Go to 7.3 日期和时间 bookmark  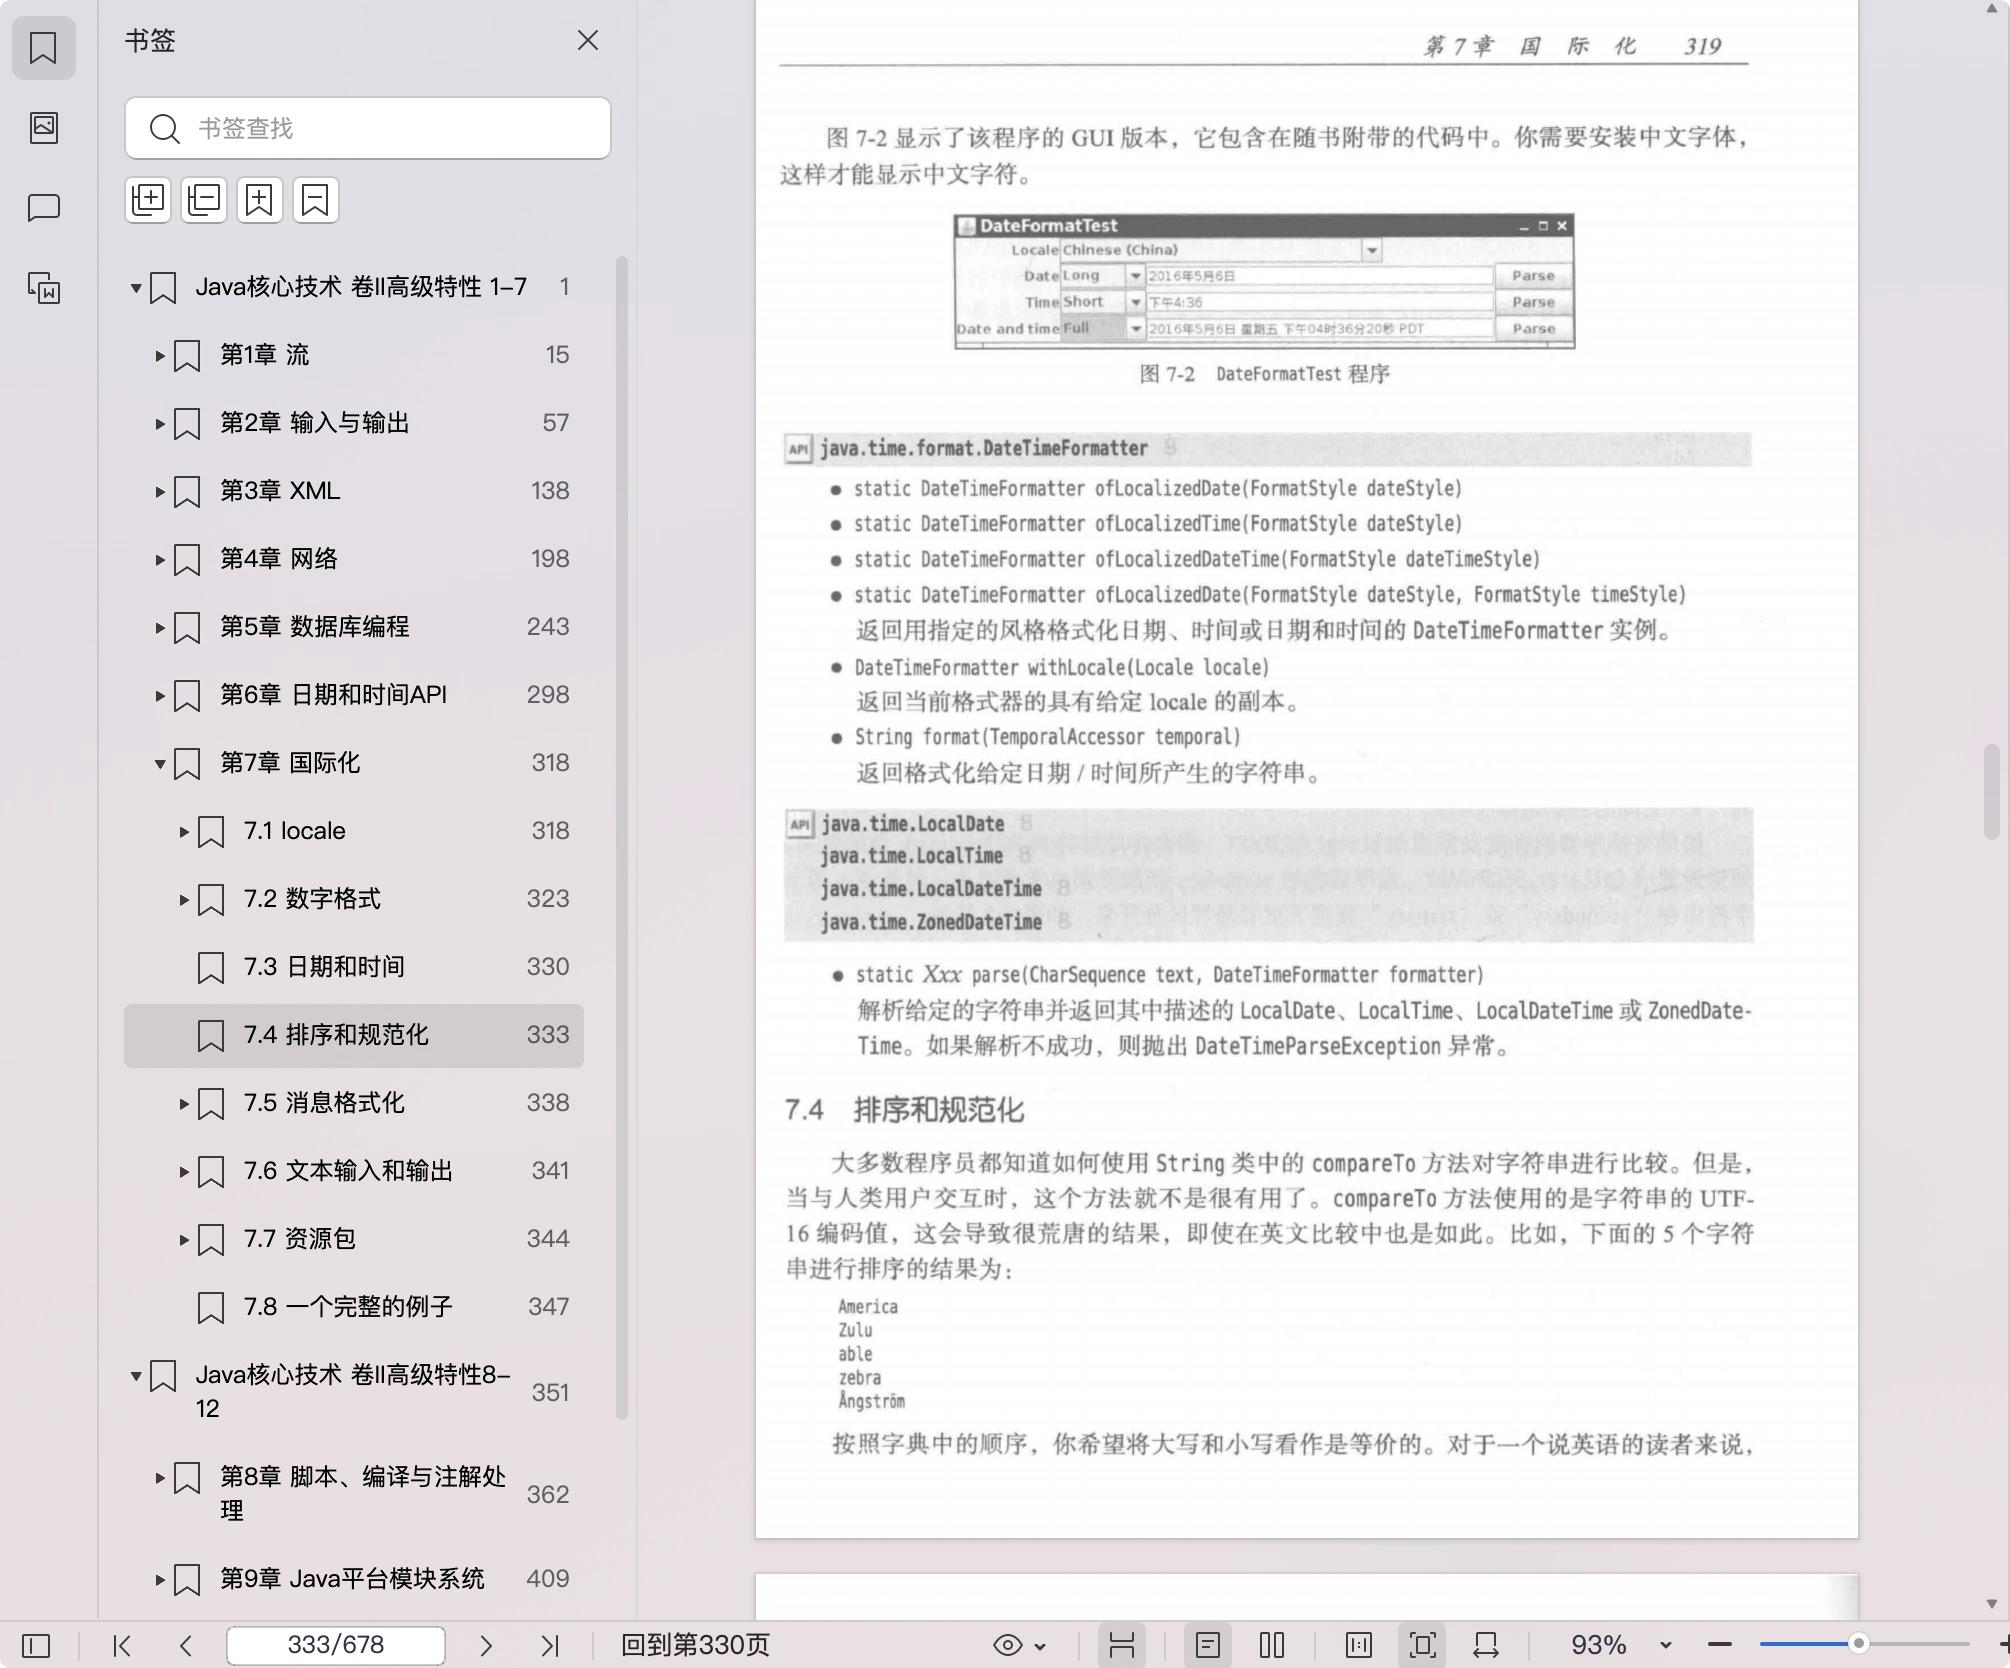coord(354,967)
